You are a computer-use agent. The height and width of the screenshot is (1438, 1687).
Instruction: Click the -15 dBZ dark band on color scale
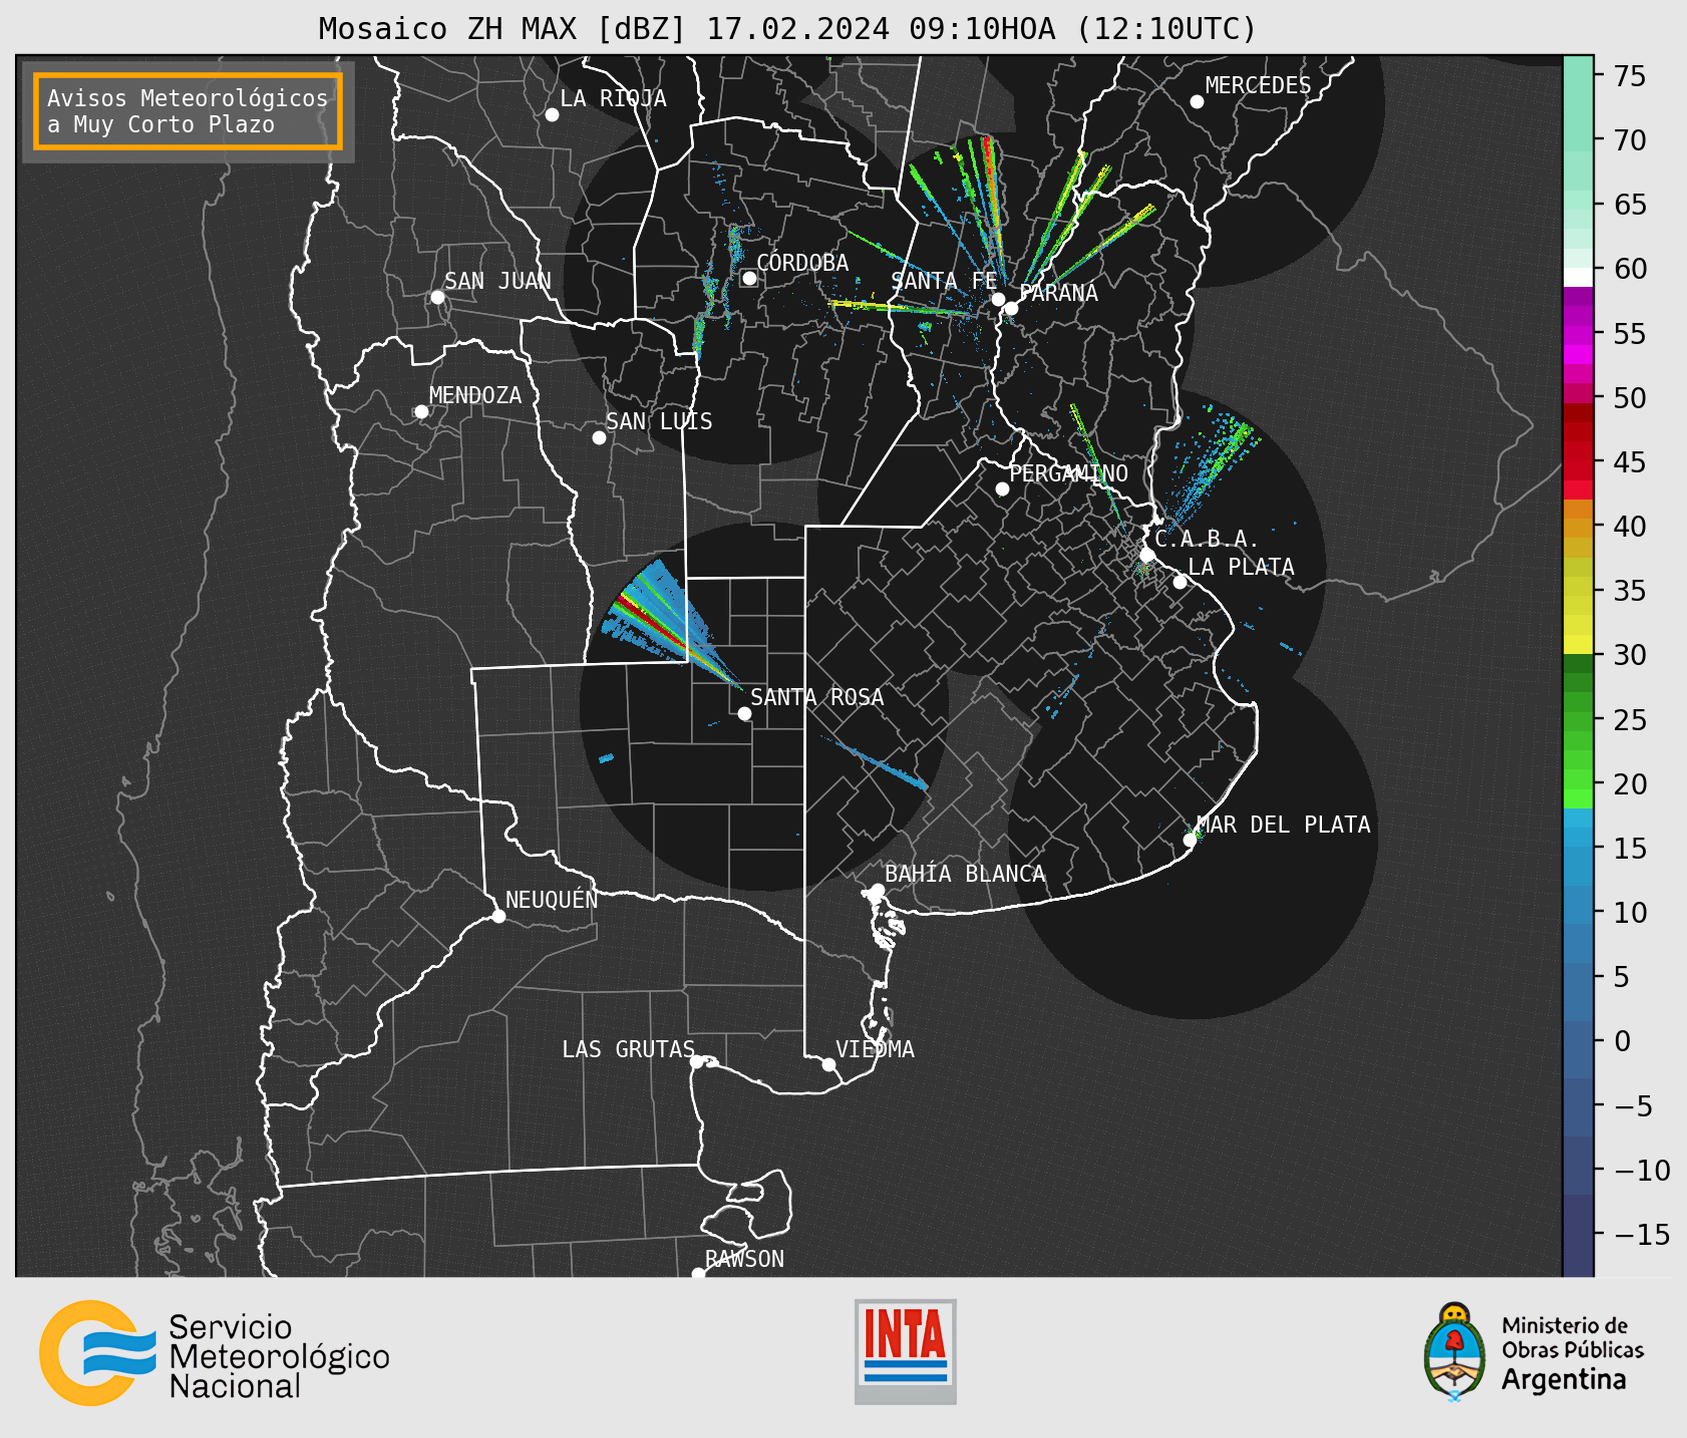[x=1578, y=1234]
